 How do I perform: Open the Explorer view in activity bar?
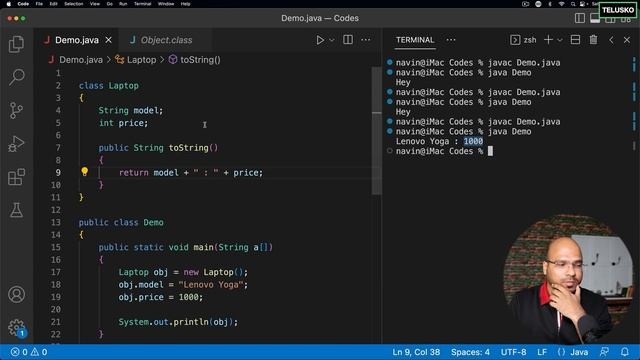pyautogui.click(x=16, y=44)
